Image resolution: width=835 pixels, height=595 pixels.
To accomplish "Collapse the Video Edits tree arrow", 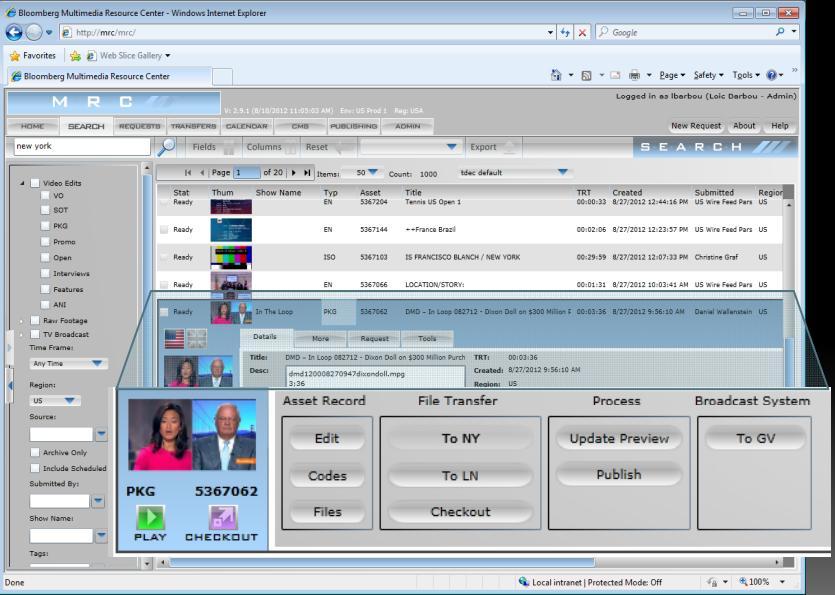I will [x=22, y=183].
